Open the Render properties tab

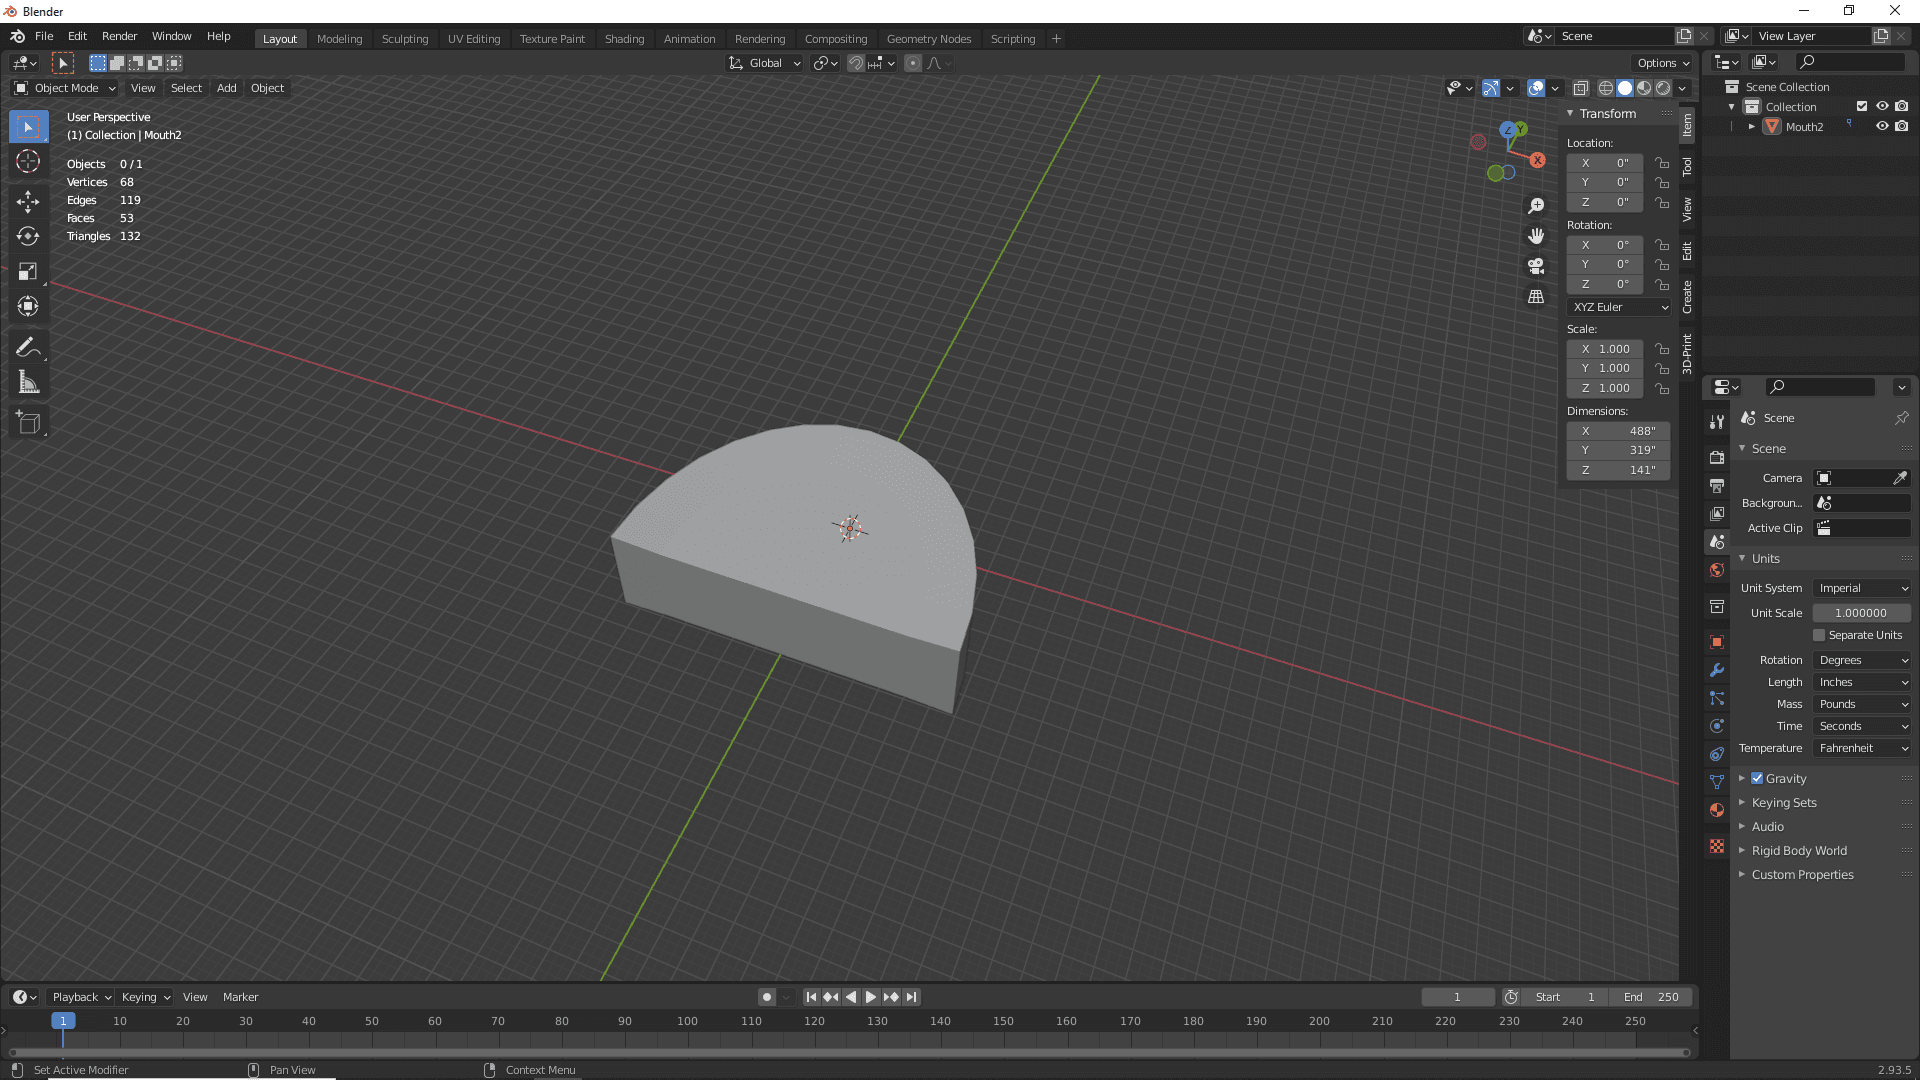tap(1717, 457)
